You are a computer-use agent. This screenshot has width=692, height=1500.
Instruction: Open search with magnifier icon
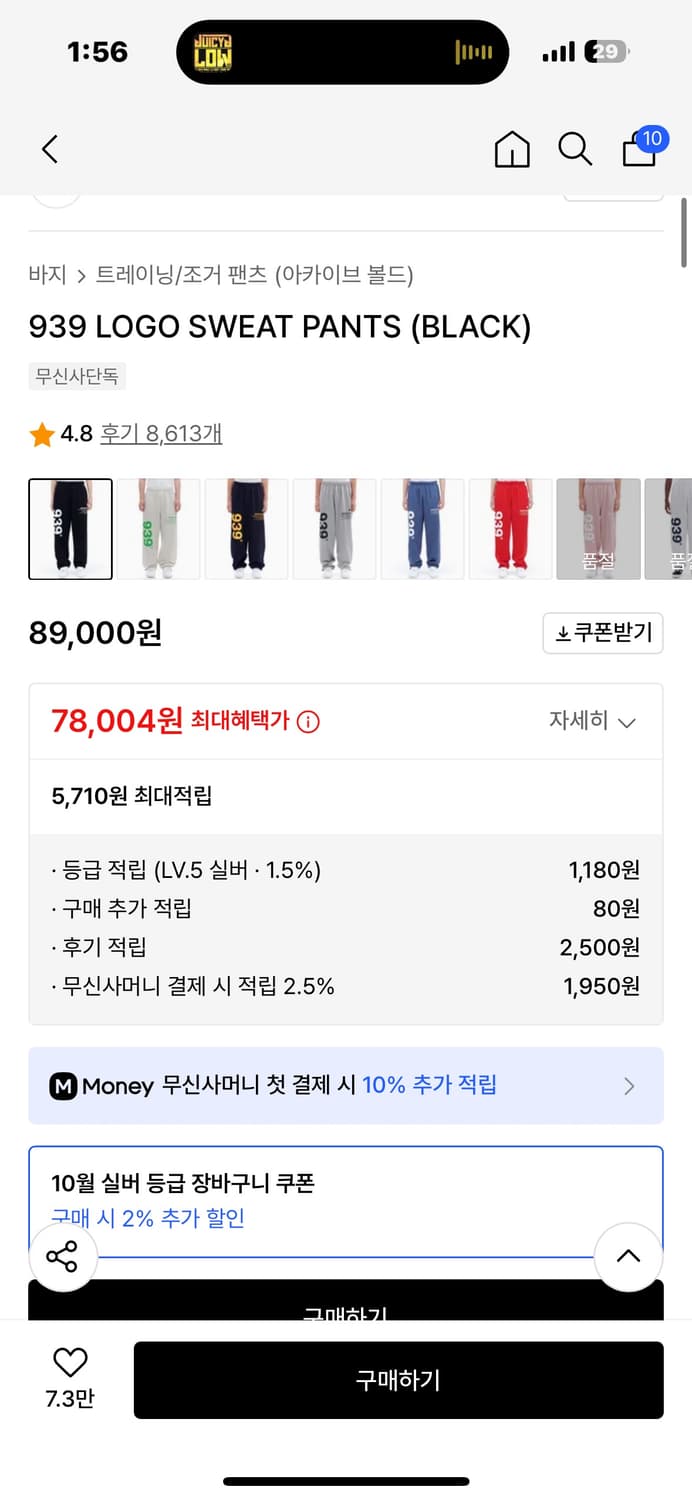click(x=575, y=149)
